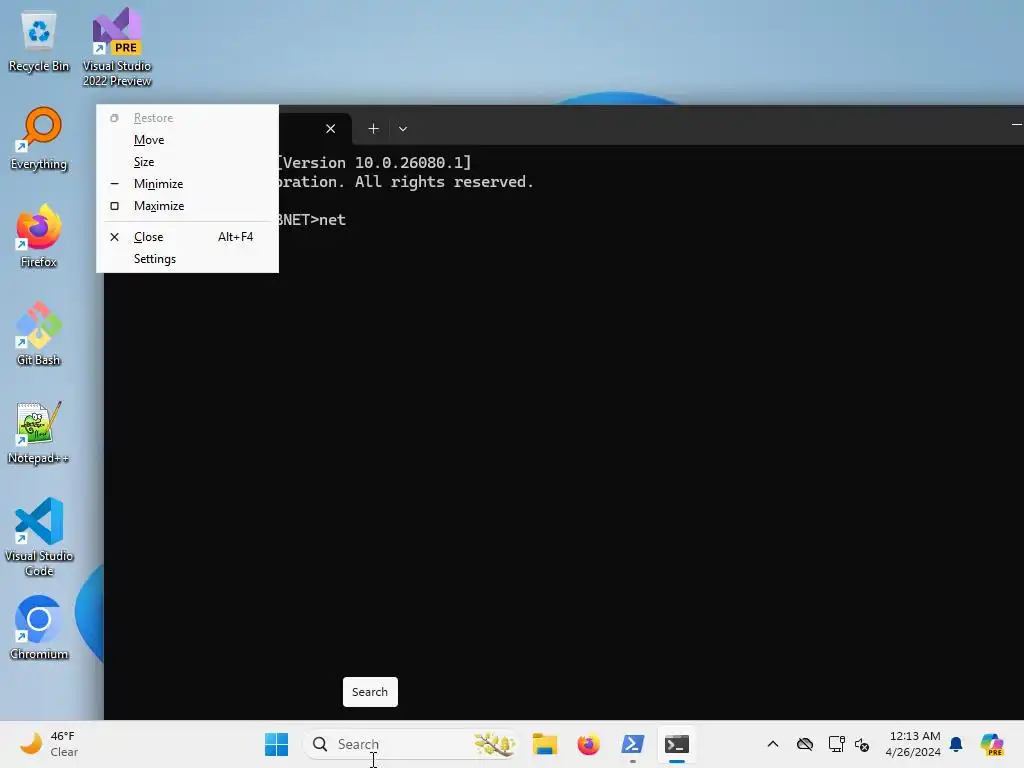Open the notification bell icon
The width and height of the screenshot is (1024, 768).
(956, 744)
